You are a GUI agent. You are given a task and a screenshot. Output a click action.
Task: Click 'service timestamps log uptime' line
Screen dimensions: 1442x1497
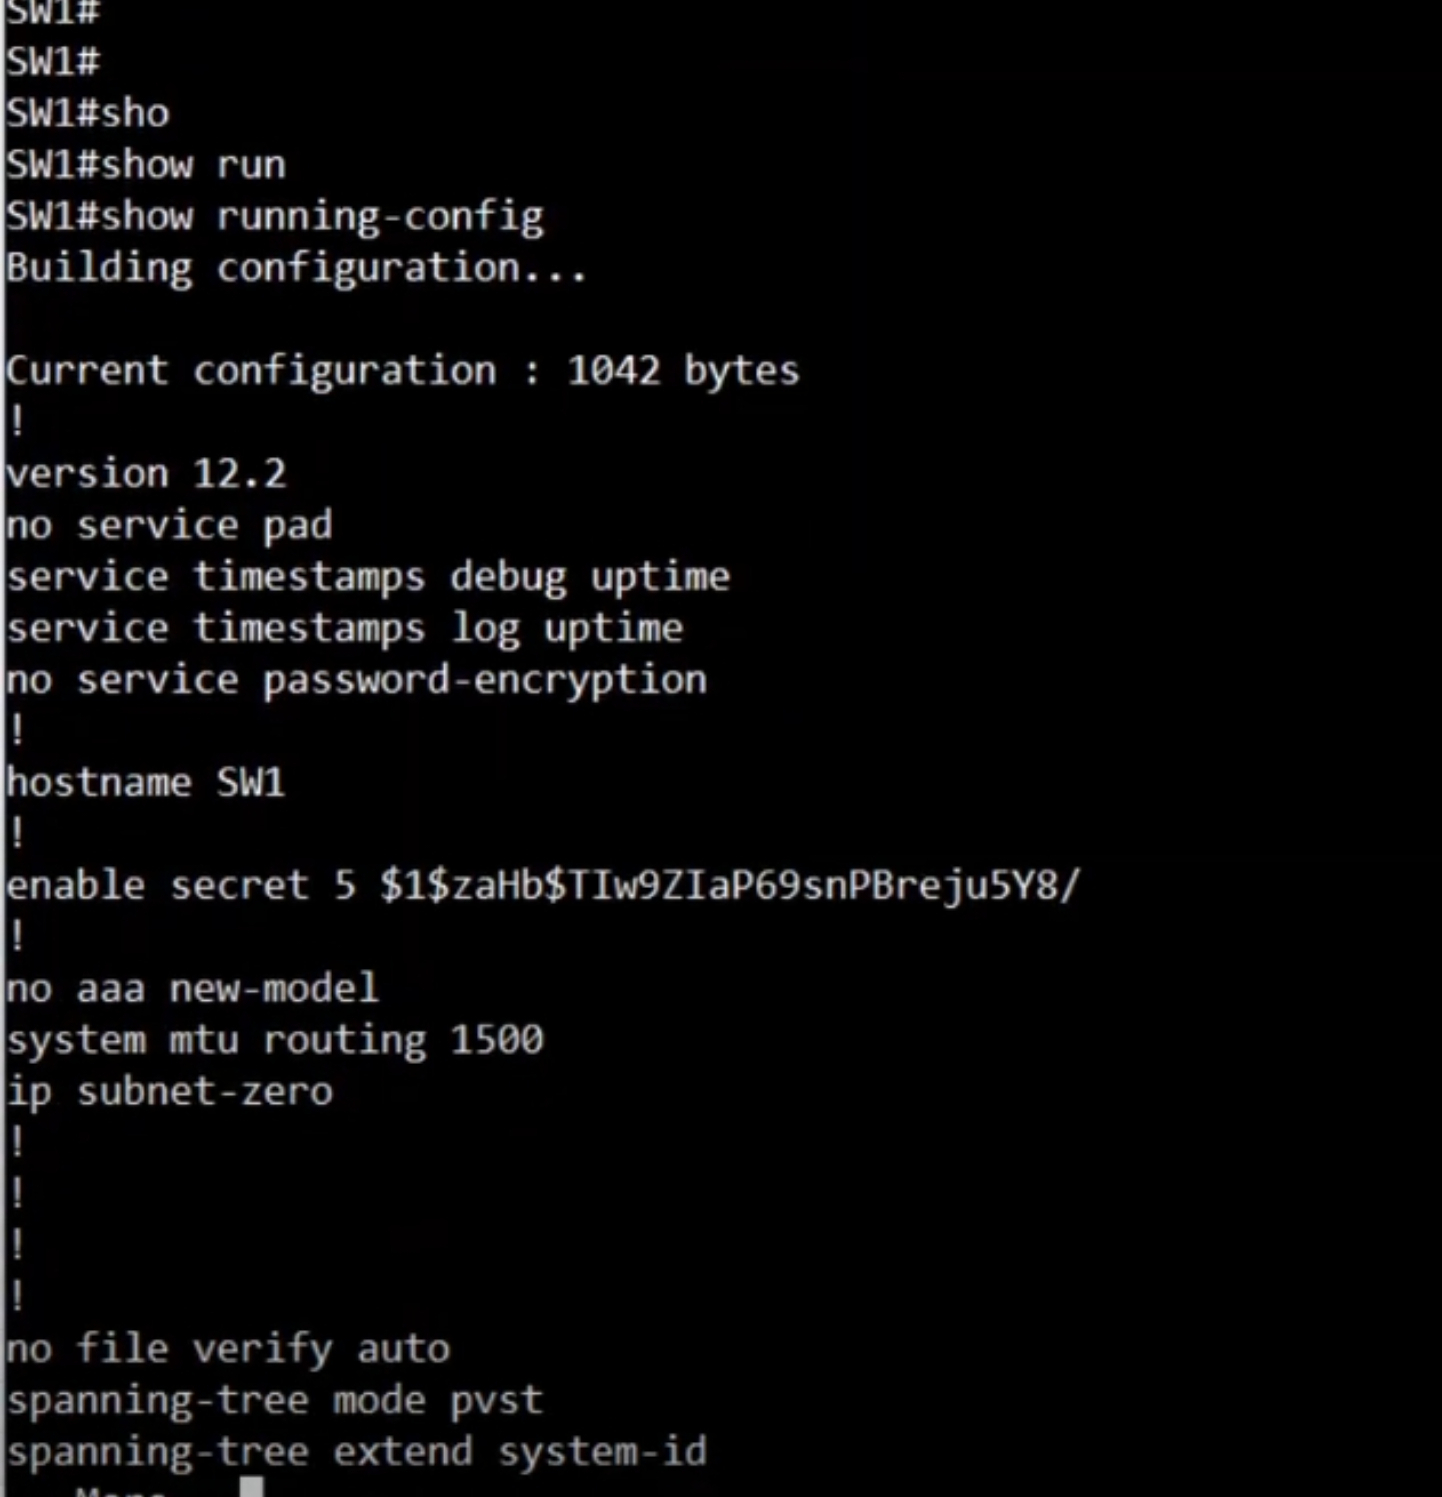[345, 629]
